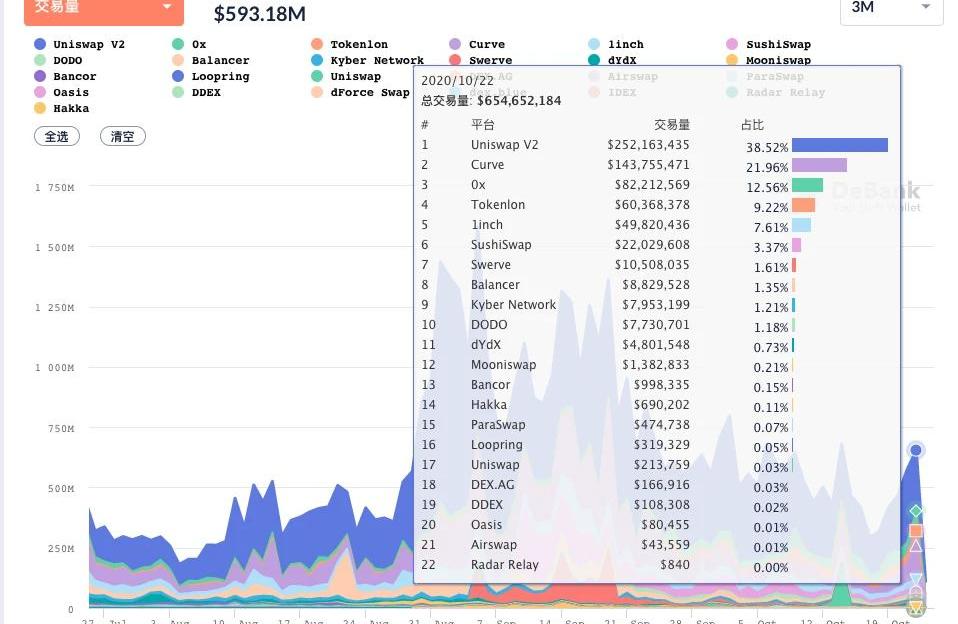Screen dimensions: 958x624
Task: Click the light blue 1inch legend dot
Action: (594, 44)
